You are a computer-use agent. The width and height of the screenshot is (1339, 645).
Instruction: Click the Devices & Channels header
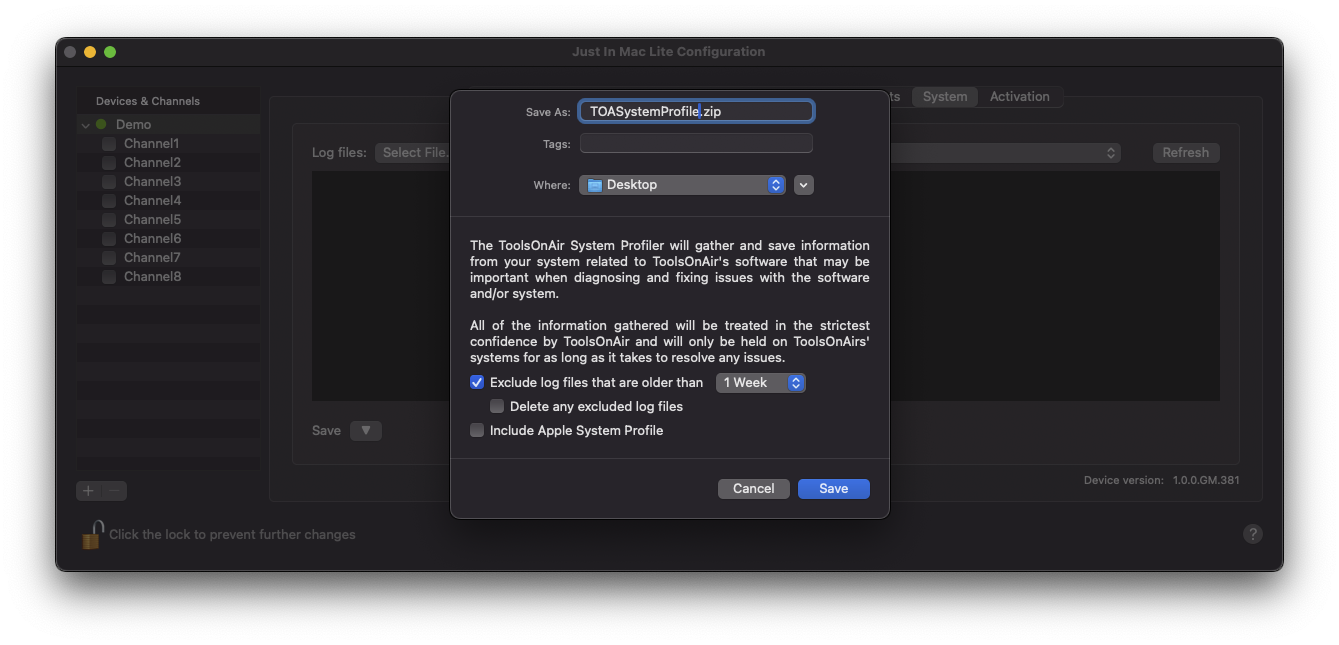(x=148, y=101)
